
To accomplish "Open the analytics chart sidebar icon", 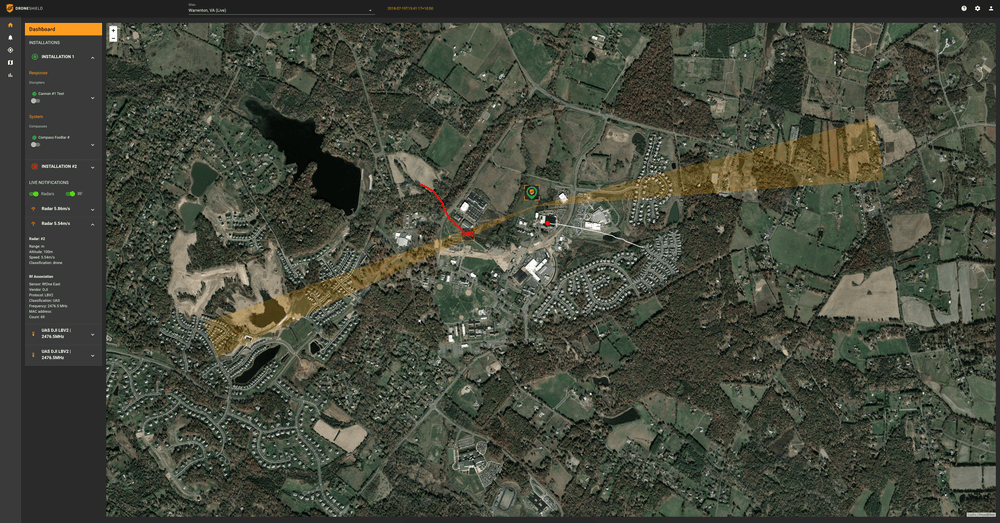I will tap(10, 75).
